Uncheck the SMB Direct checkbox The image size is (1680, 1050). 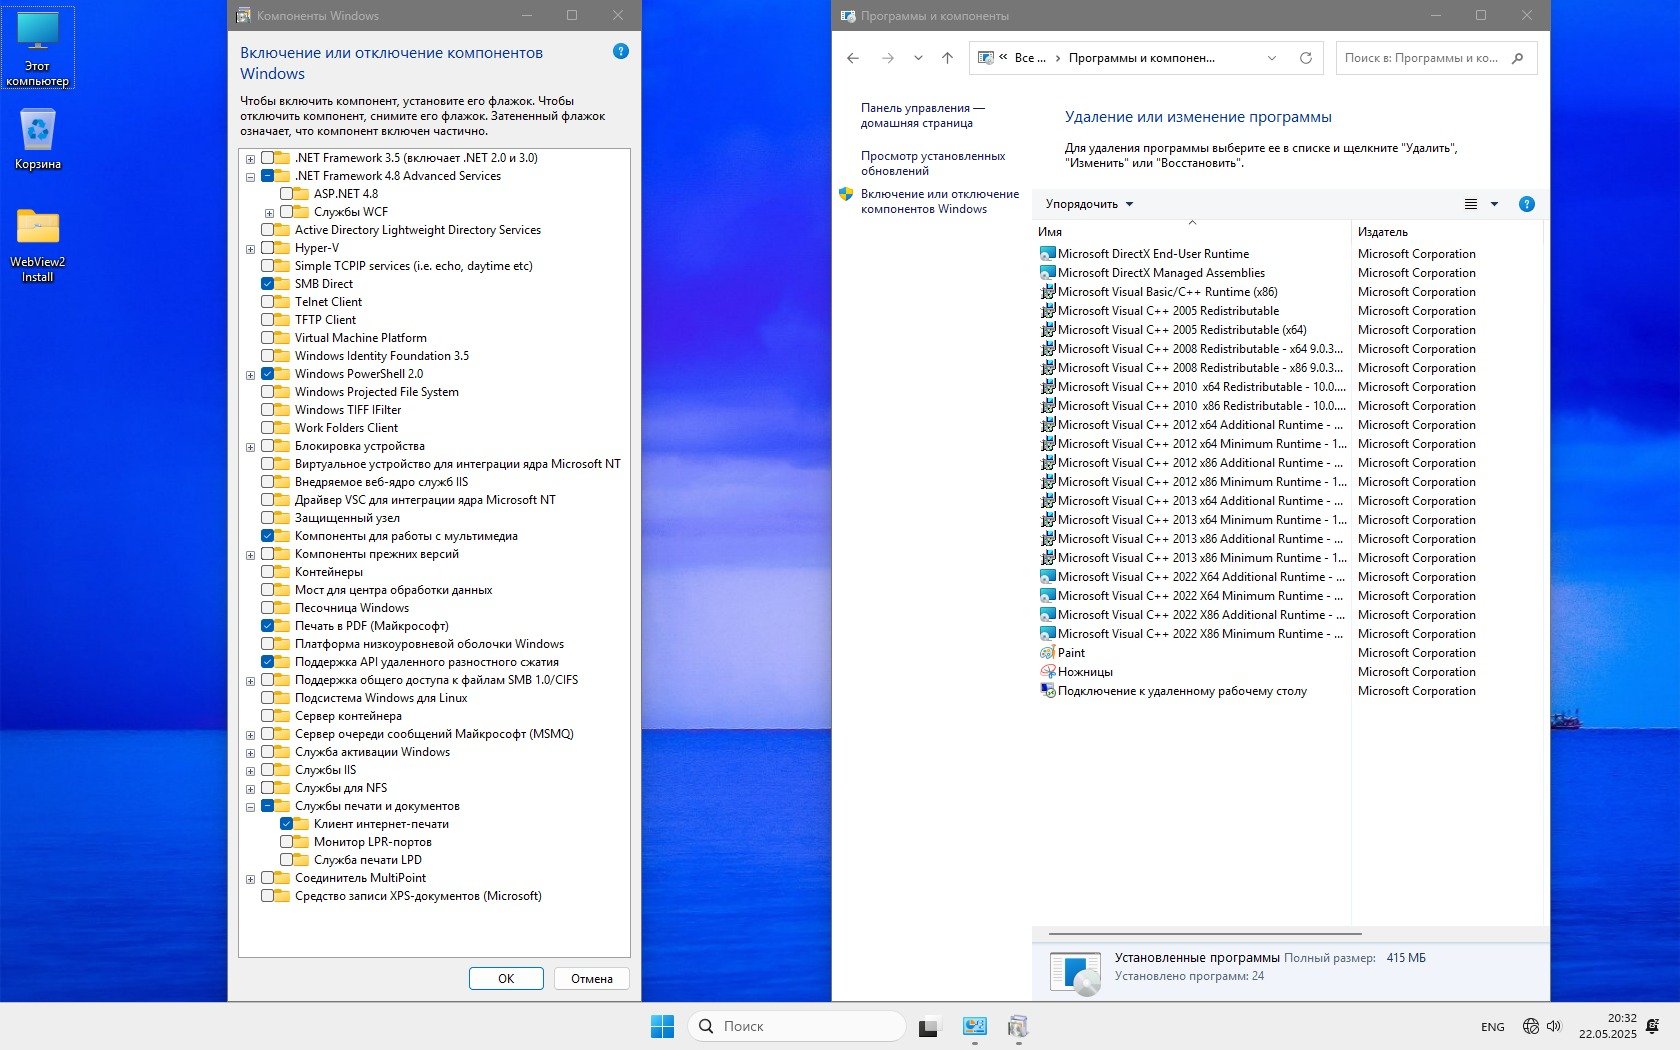pos(268,284)
